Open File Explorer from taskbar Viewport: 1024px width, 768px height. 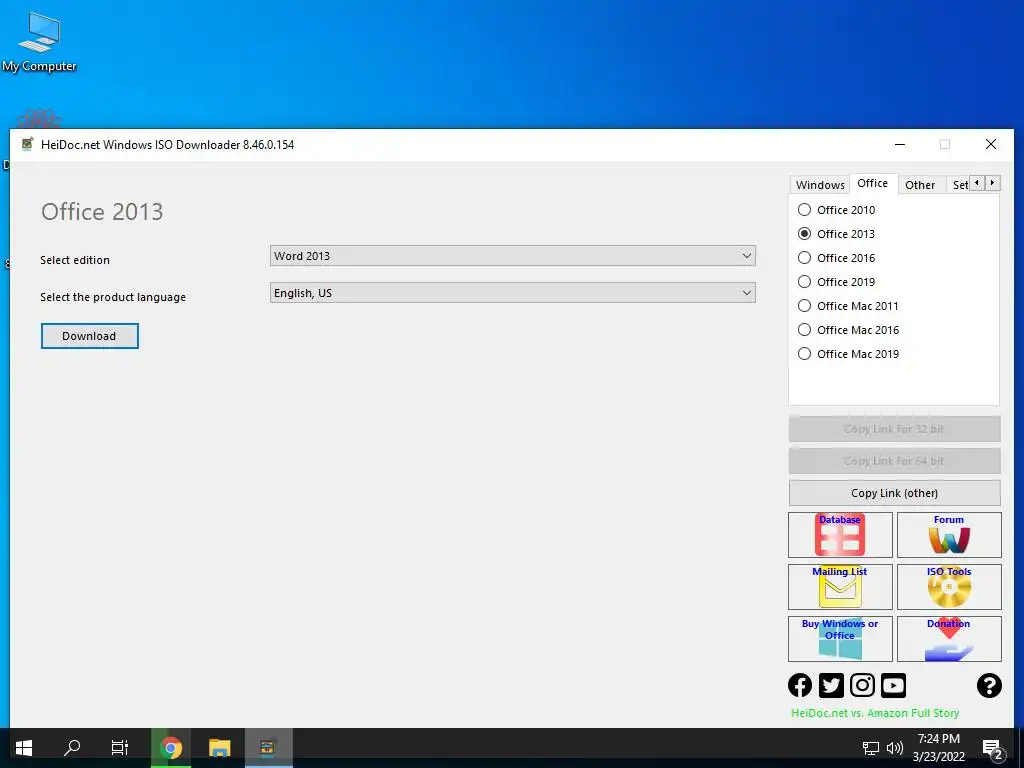219,748
